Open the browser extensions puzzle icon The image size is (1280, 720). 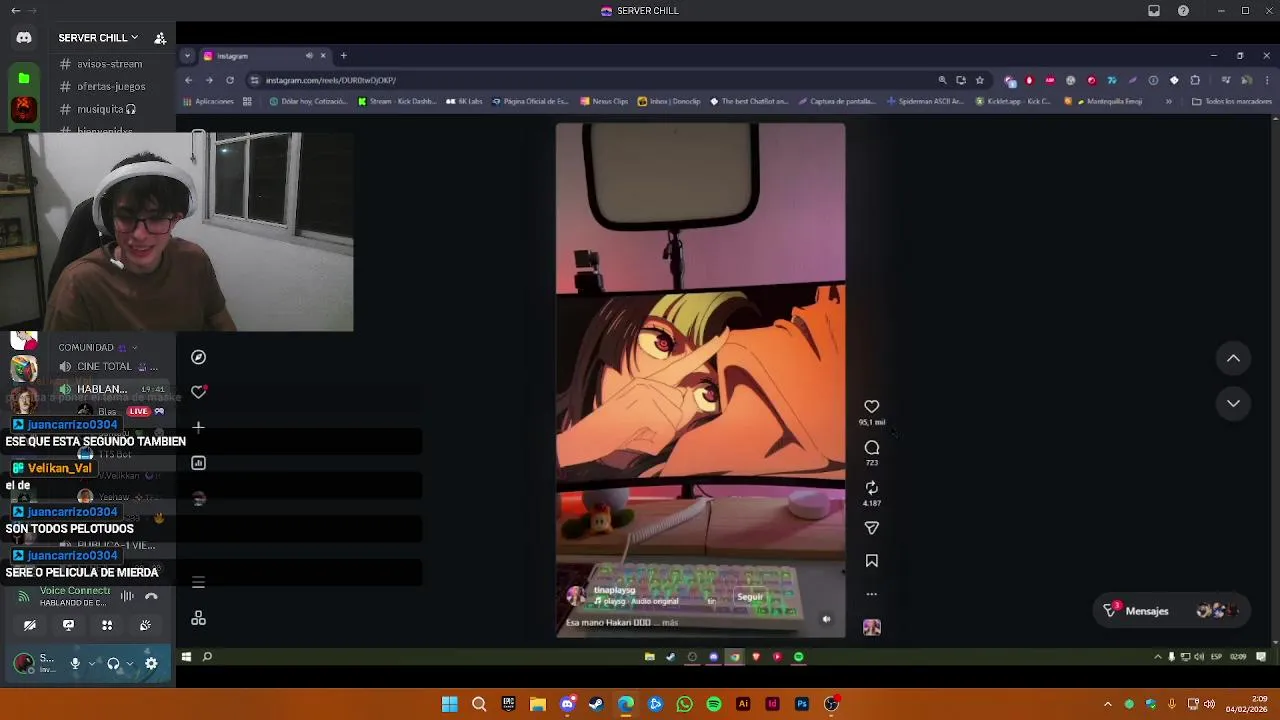coord(1195,80)
